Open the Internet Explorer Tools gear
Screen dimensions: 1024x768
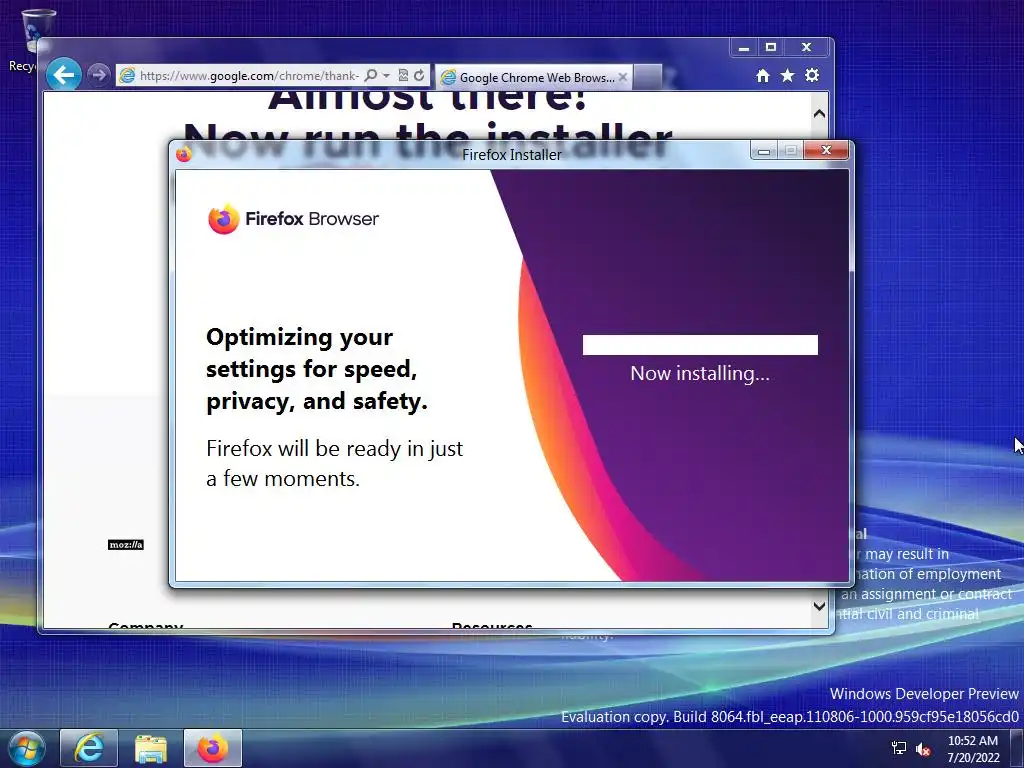tap(812, 75)
